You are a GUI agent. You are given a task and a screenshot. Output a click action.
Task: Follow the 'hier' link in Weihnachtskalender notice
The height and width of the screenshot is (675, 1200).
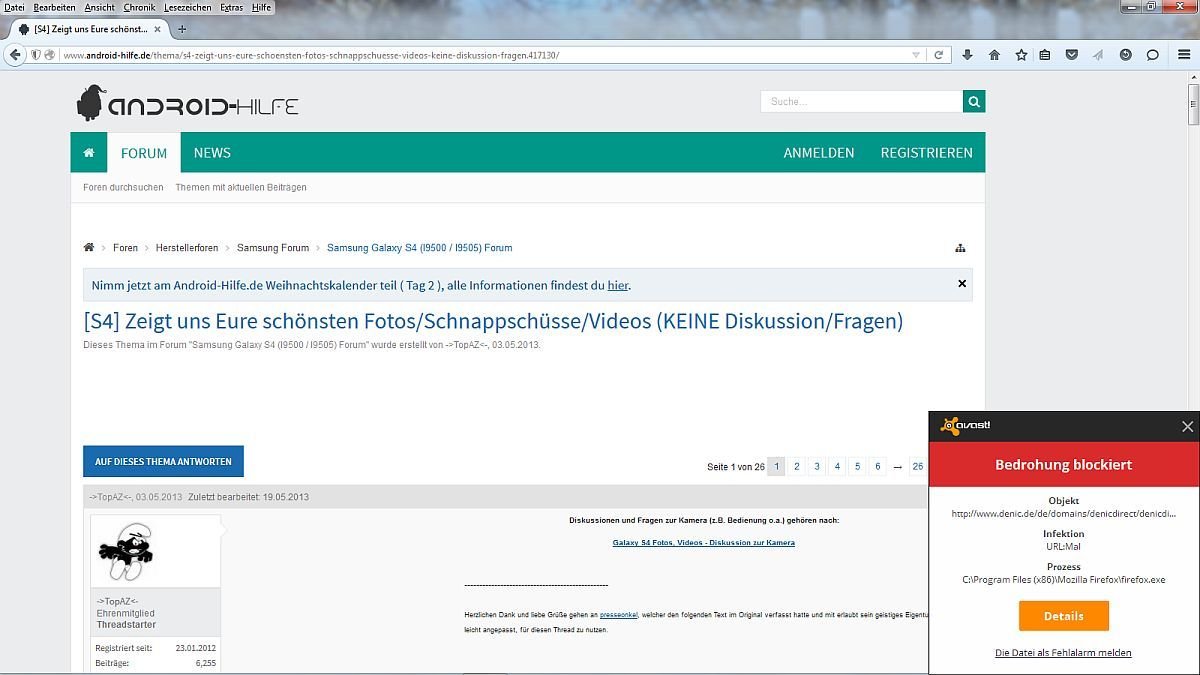(618, 285)
